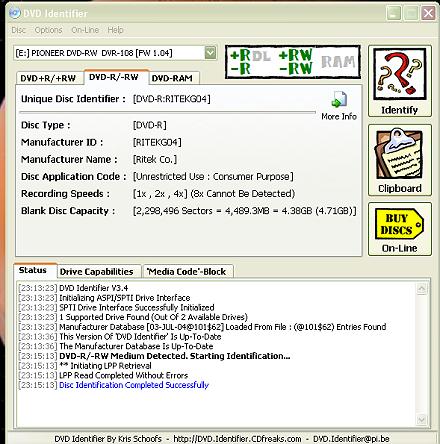440x444 pixels.
Task: Click the DVD.Identifier@pi.be email address
Action: [x=351, y=438]
